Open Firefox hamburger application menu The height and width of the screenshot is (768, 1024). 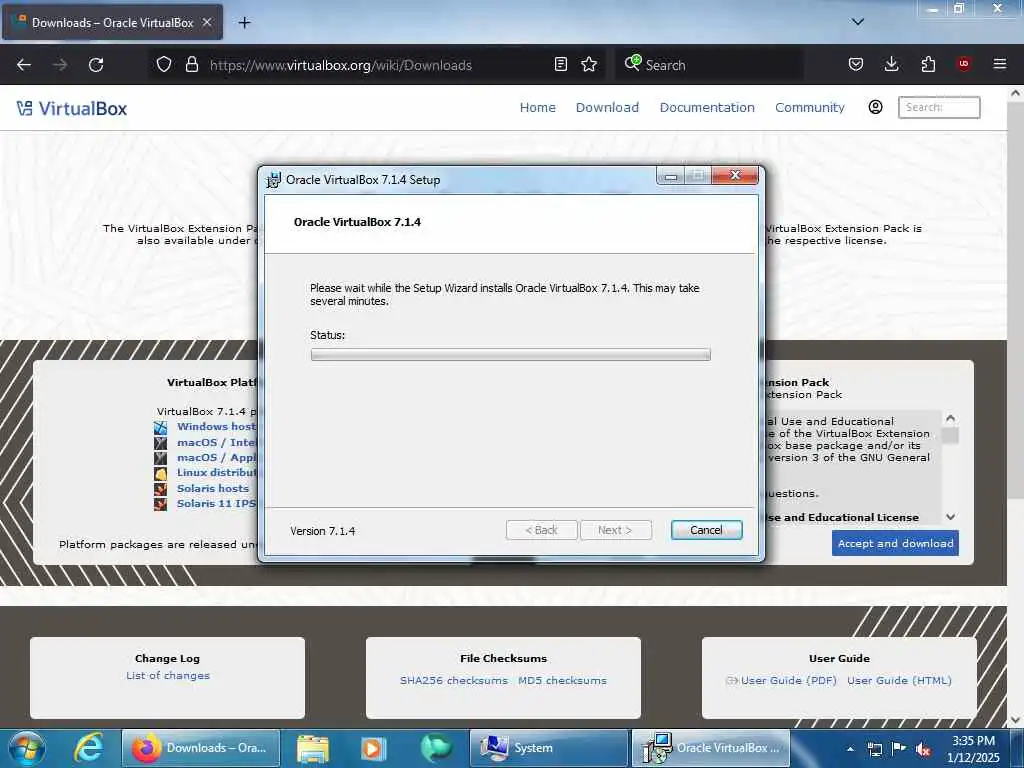coord(999,64)
